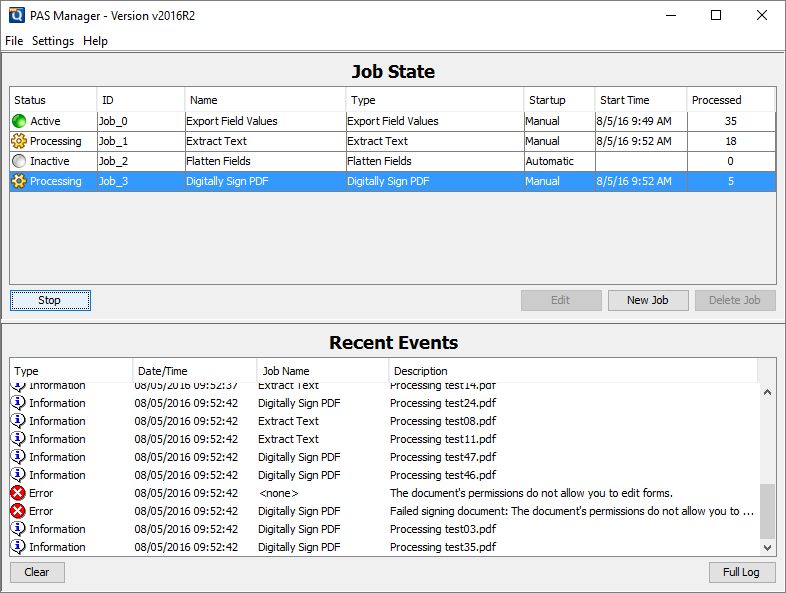The height and width of the screenshot is (593, 786).
Task: Open the Settings menu
Action: (x=53, y=41)
